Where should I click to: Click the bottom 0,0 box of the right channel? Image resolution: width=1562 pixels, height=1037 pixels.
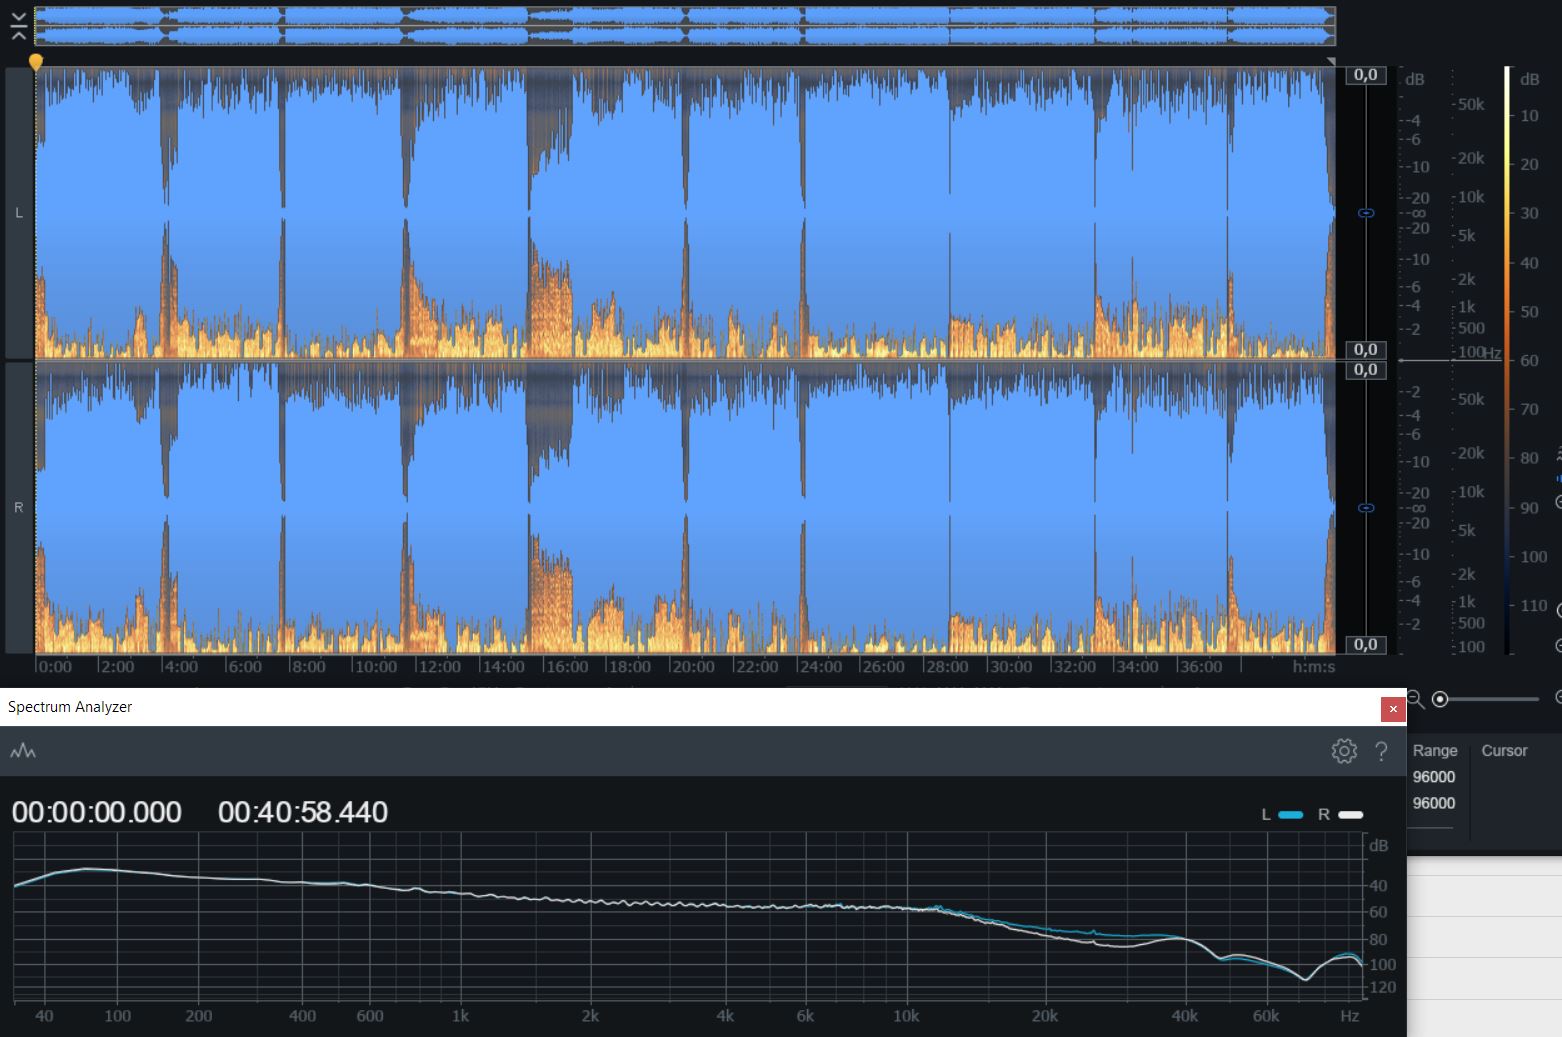coord(1366,644)
